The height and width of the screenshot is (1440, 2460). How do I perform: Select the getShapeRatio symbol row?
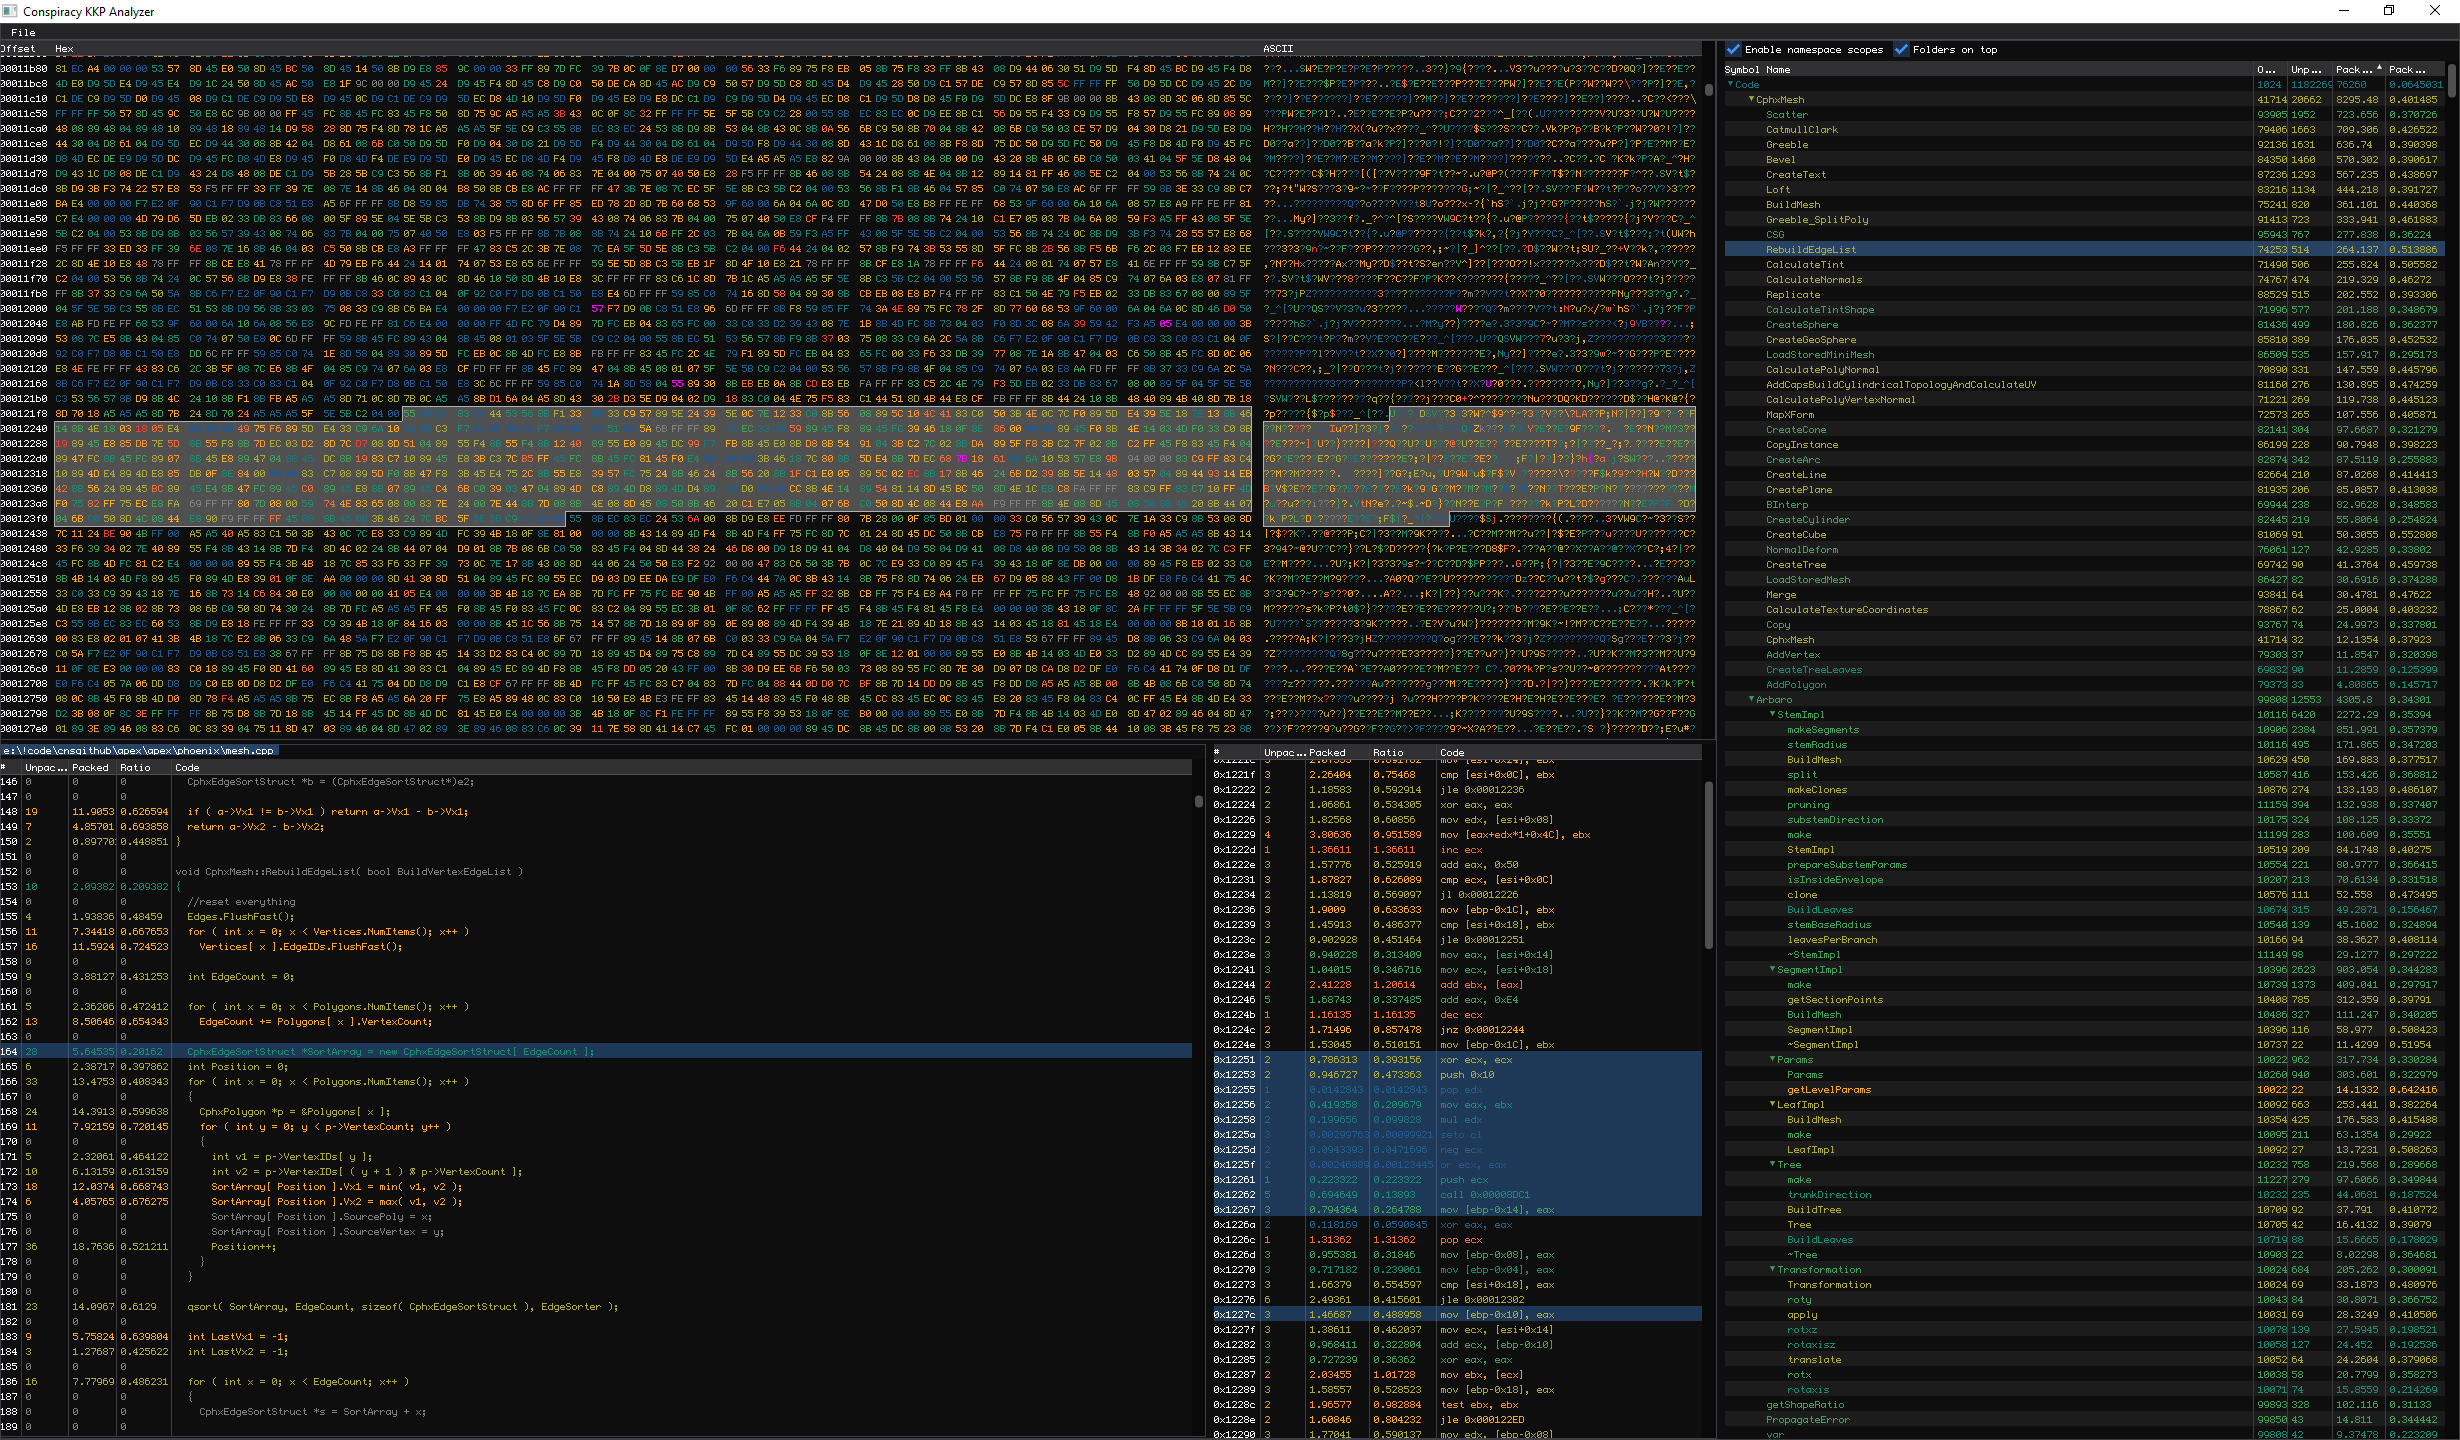[x=2083, y=1404]
